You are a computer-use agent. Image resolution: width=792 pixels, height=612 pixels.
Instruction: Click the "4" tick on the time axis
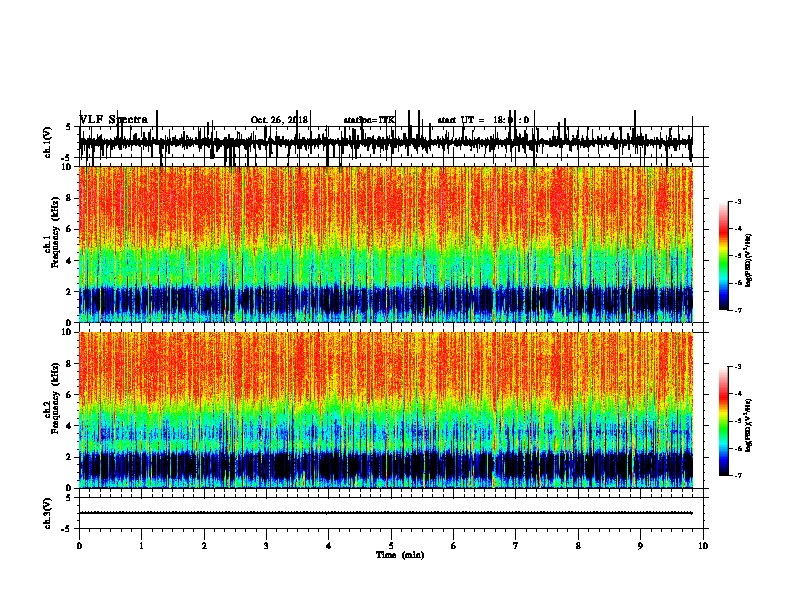329,546
